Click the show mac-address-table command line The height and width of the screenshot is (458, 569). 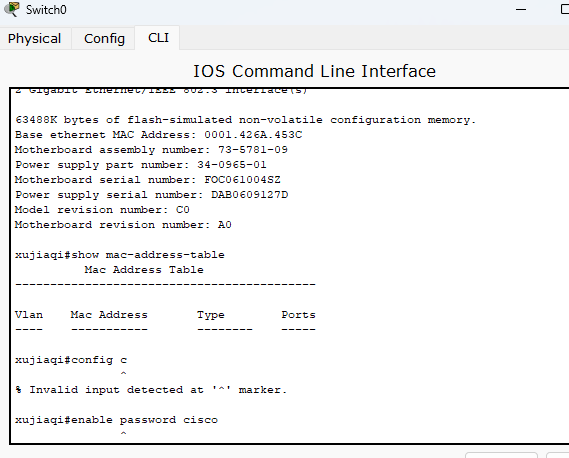tap(120, 255)
